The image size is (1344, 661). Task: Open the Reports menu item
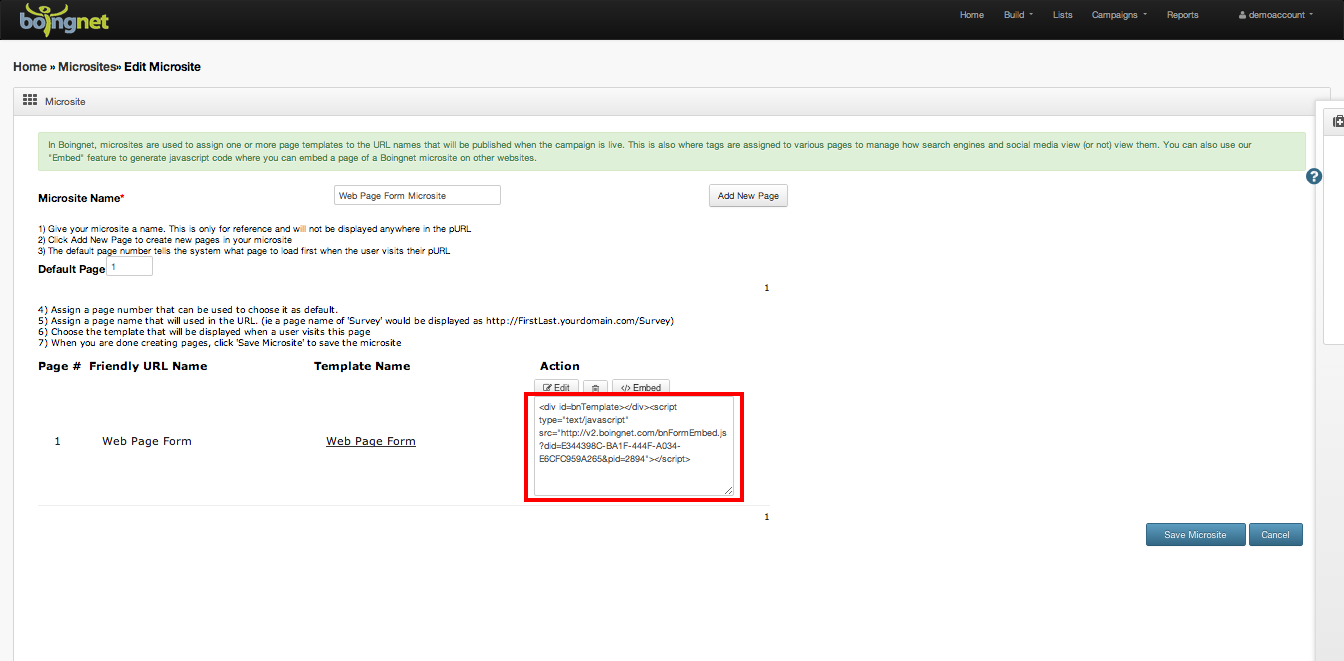(x=1182, y=15)
